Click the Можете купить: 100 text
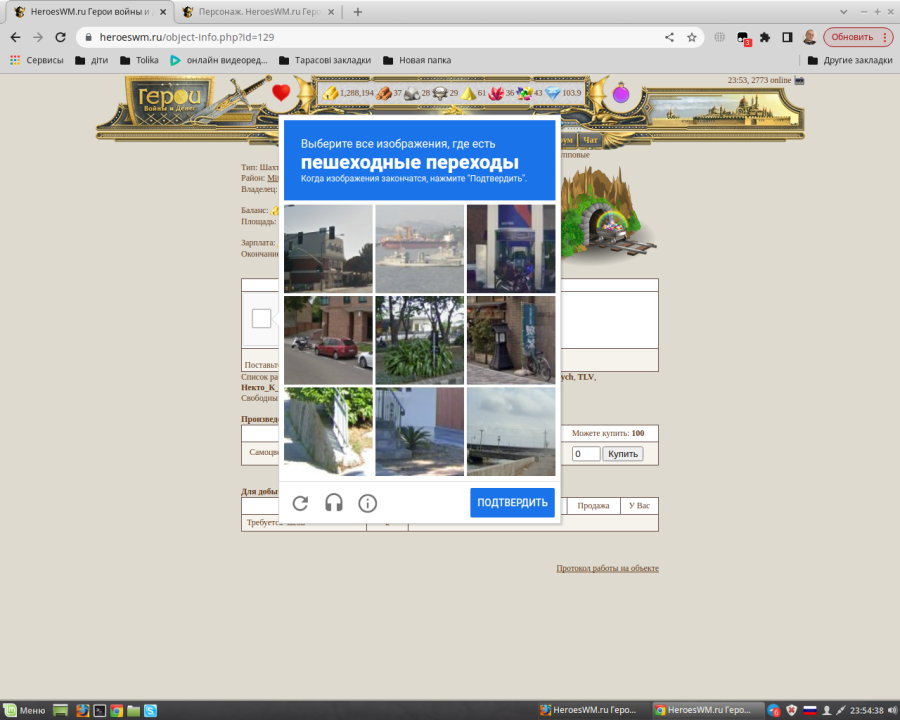900x720 pixels. 608,433
